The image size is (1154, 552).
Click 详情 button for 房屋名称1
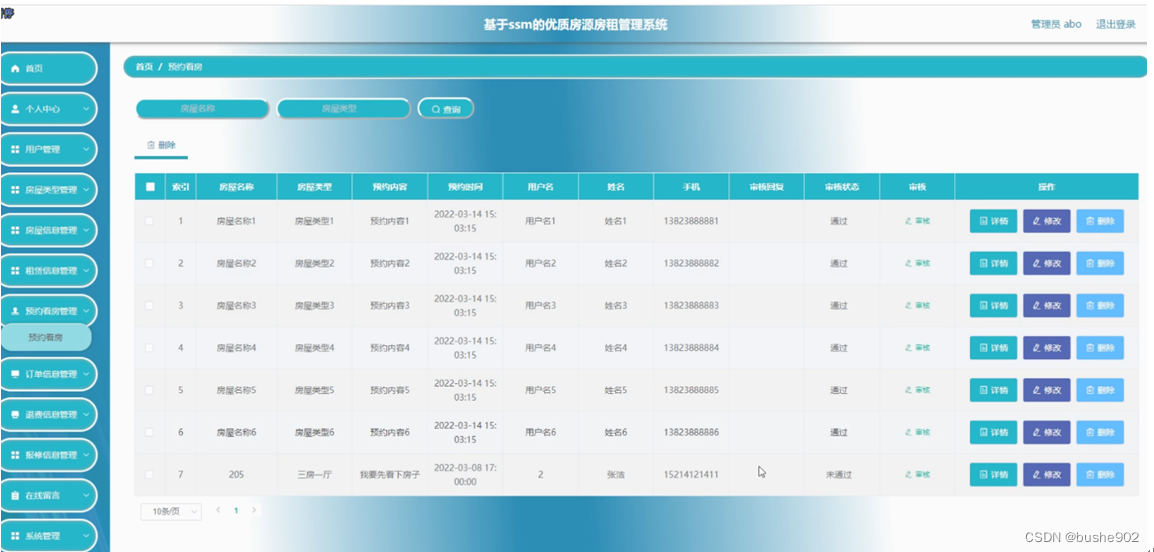pos(993,221)
